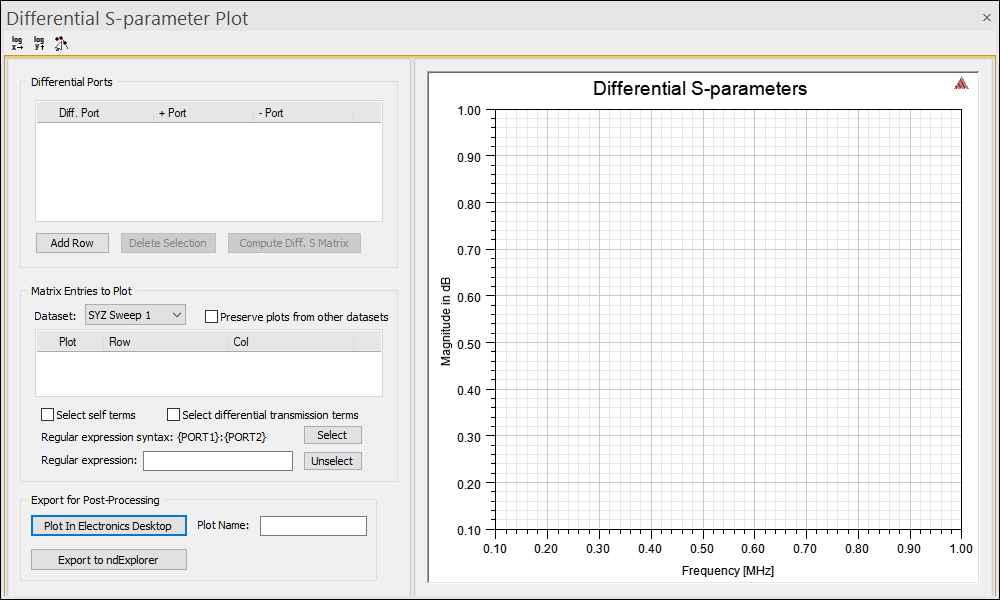The image size is (1000, 600).
Task: Export results to ndExplorer
Action: click(x=108, y=559)
